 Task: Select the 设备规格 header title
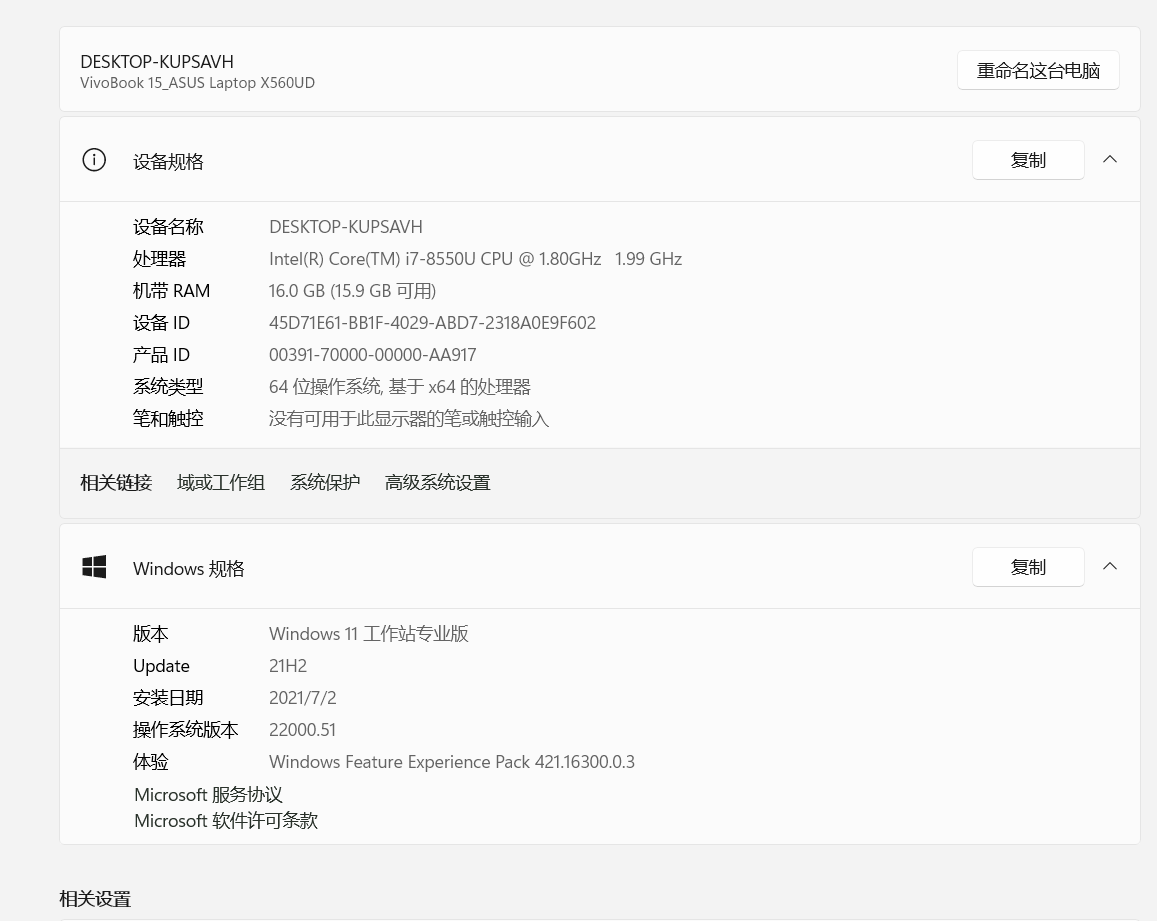tap(168, 162)
